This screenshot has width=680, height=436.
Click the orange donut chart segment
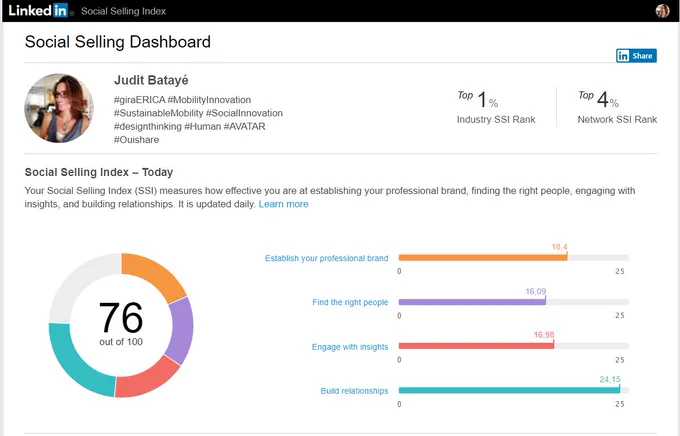[155, 274]
